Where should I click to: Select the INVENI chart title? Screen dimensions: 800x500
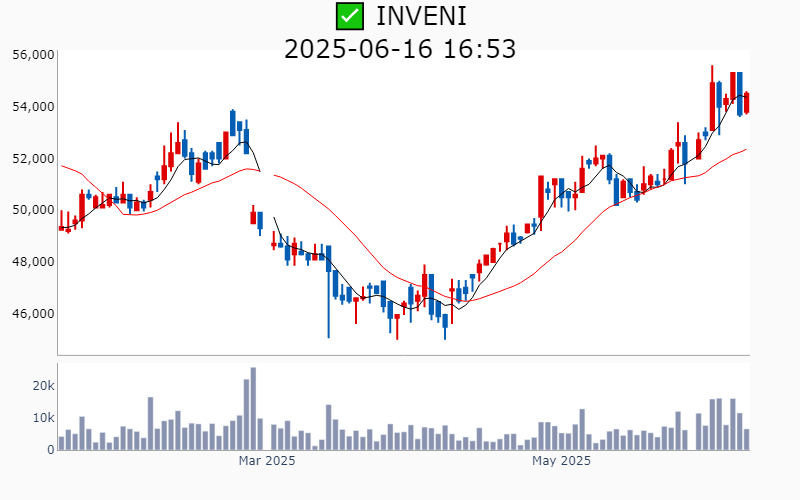click(421, 16)
